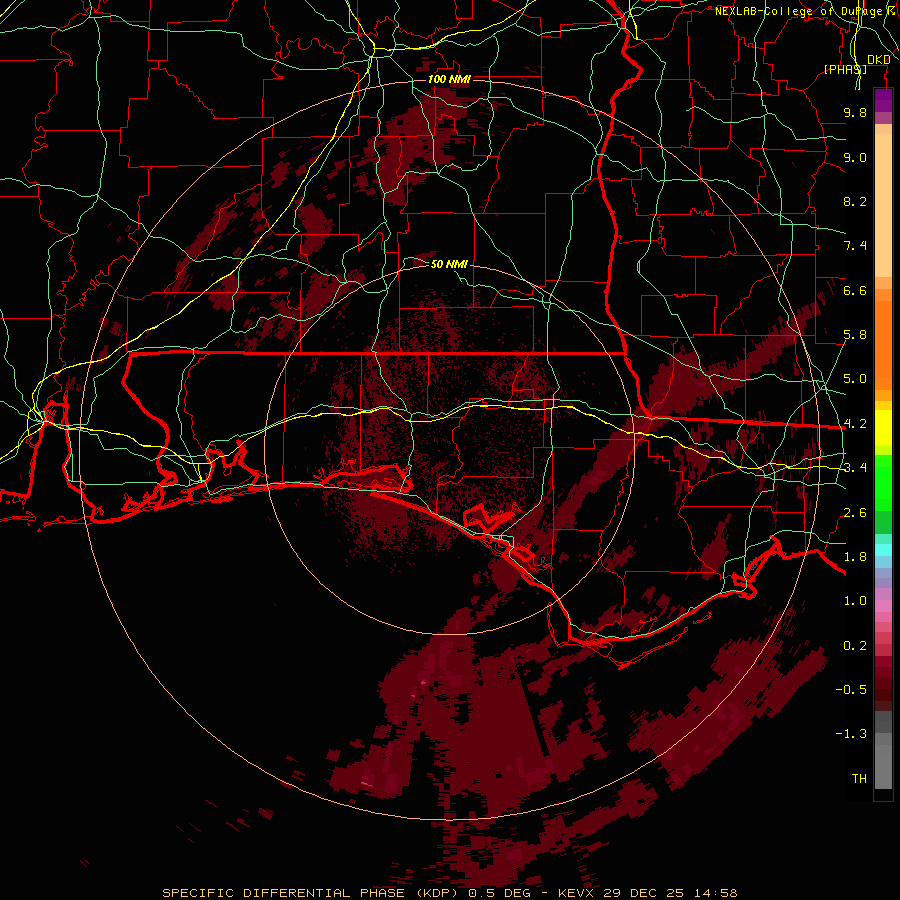Click the 9.0 scale value
Image resolution: width=900 pixels, height=900 pixels.
point(855,157)
